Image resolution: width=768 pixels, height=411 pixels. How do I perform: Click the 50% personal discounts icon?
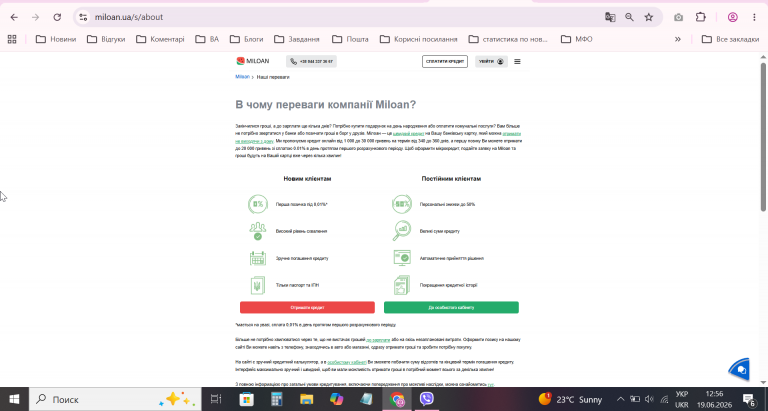coord(402,204)
